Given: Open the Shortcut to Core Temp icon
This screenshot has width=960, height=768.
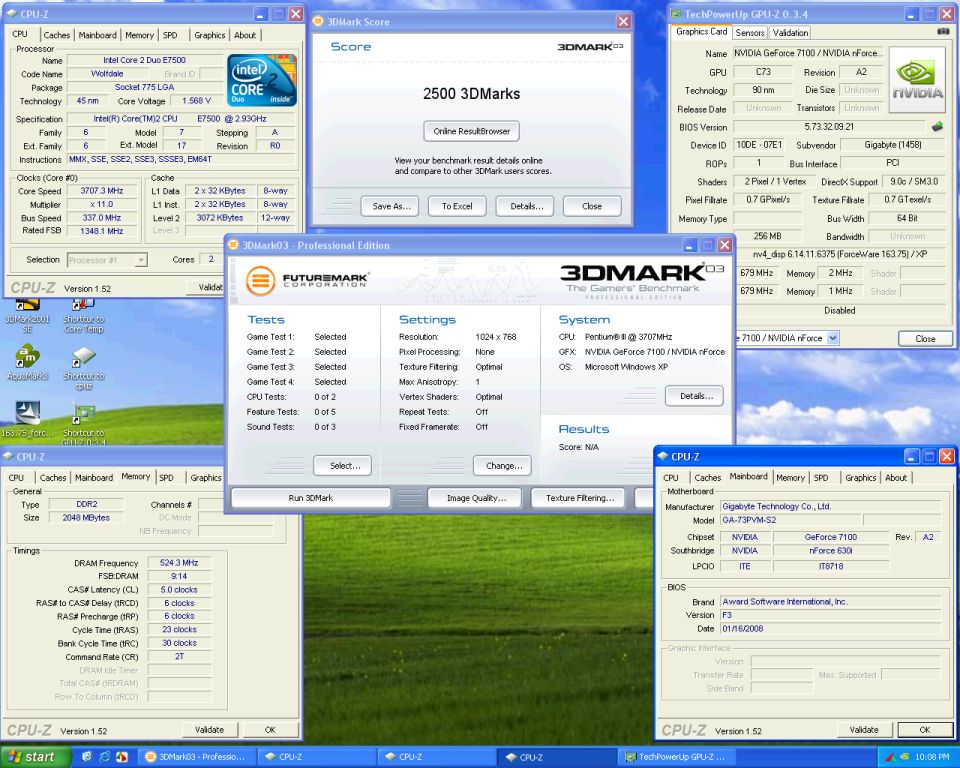Looking at the screenshot, I should tap(83, 315).
